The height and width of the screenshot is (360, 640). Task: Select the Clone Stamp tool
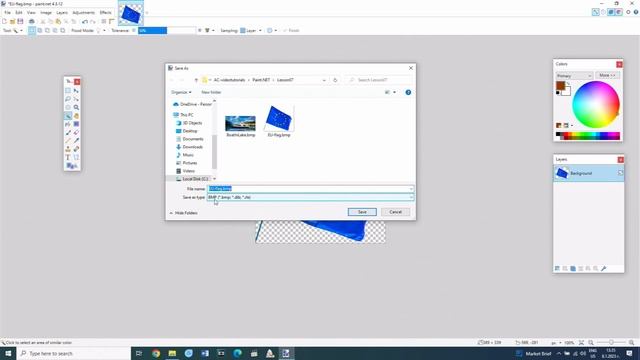point(68,149)
